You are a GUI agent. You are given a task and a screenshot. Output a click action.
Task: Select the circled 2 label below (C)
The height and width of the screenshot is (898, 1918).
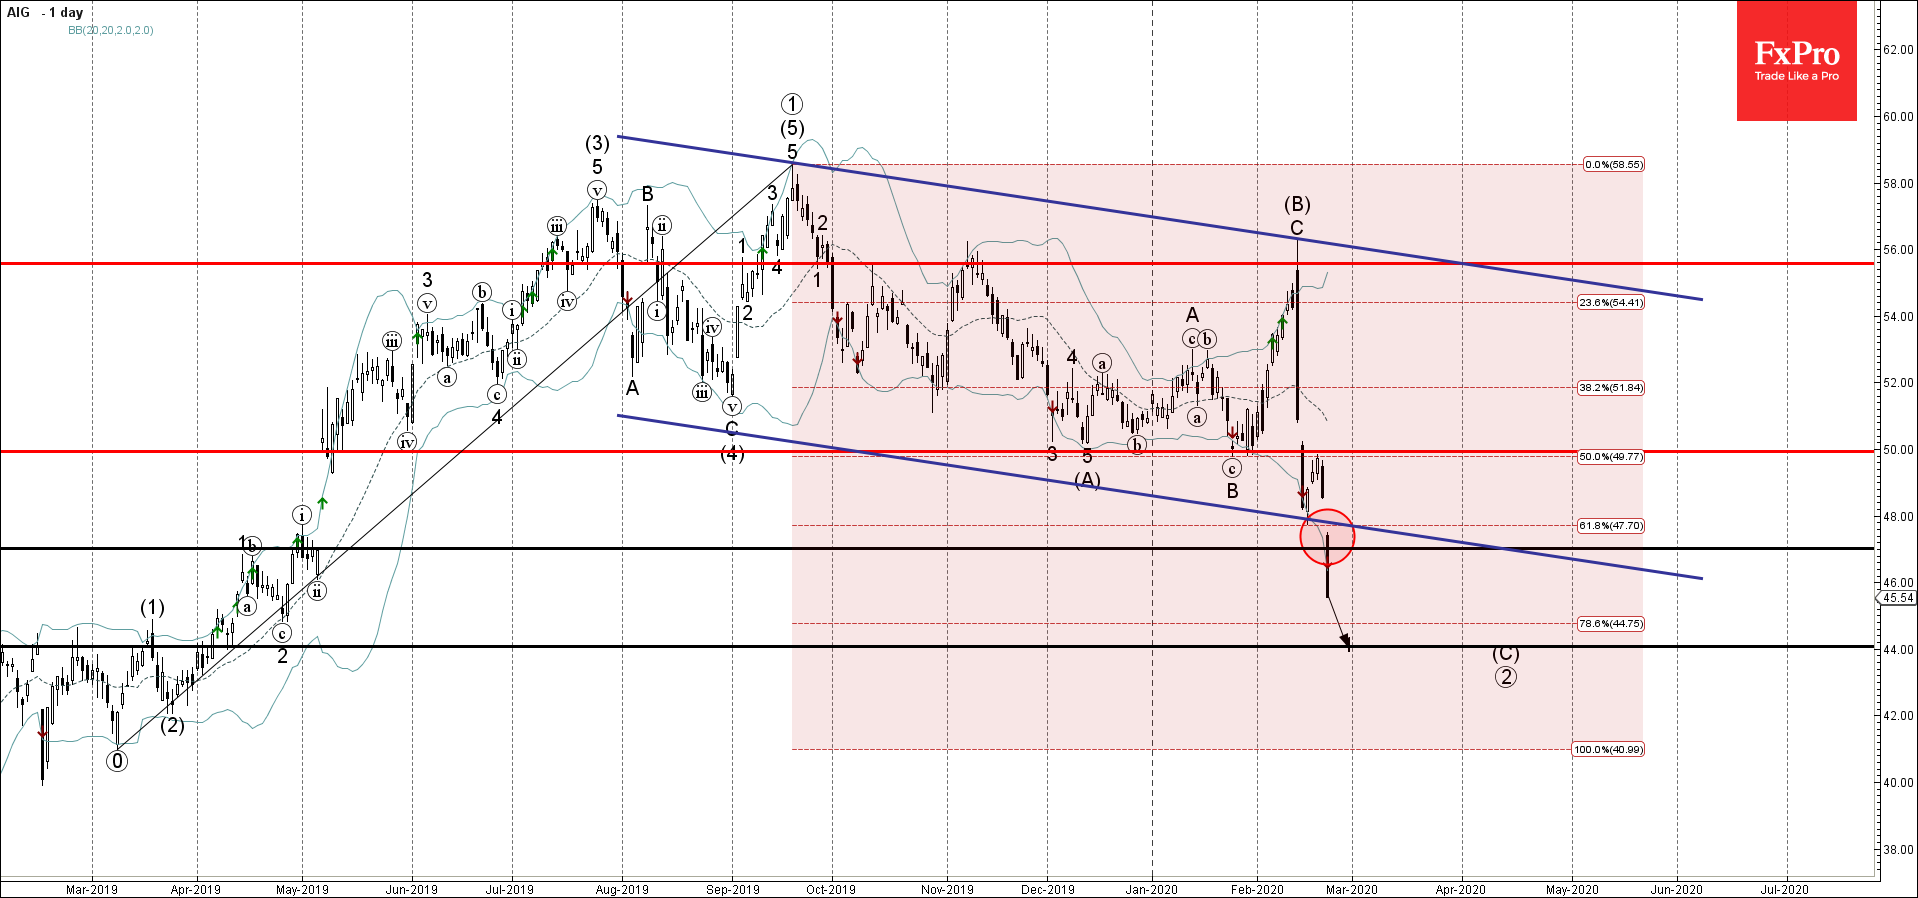(1505, 677)
